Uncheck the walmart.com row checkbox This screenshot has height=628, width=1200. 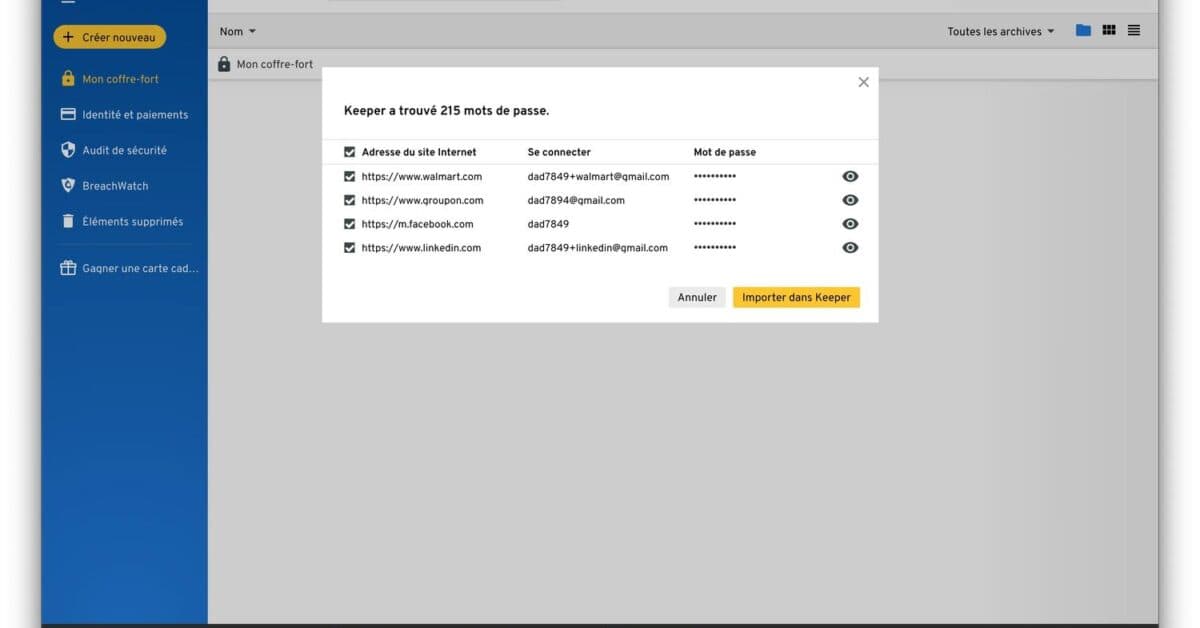point(349,176)
